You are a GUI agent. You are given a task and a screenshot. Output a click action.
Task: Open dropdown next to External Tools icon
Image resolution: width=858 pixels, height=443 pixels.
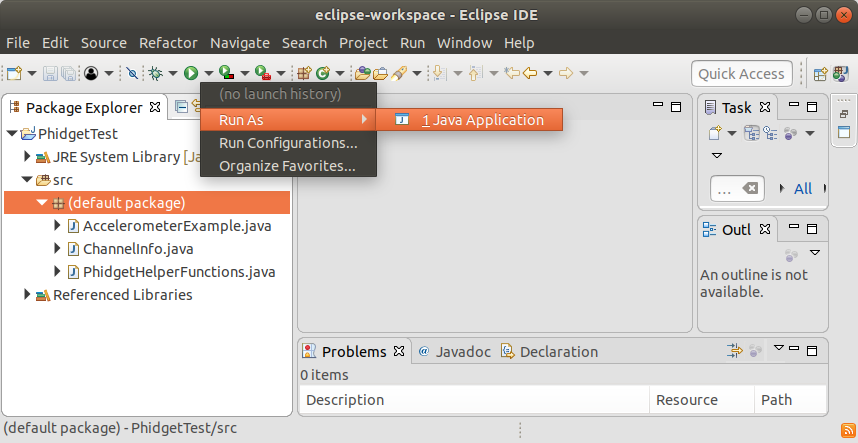(281, 73)
